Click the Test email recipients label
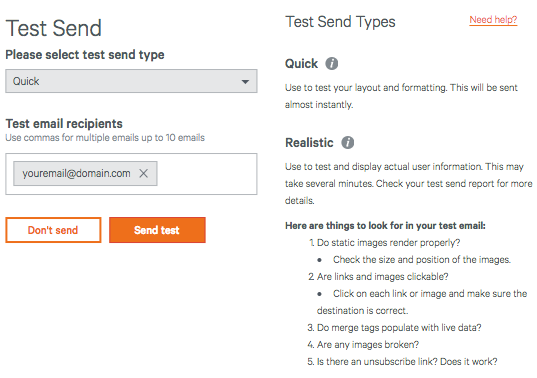 (x=64, y=124)
